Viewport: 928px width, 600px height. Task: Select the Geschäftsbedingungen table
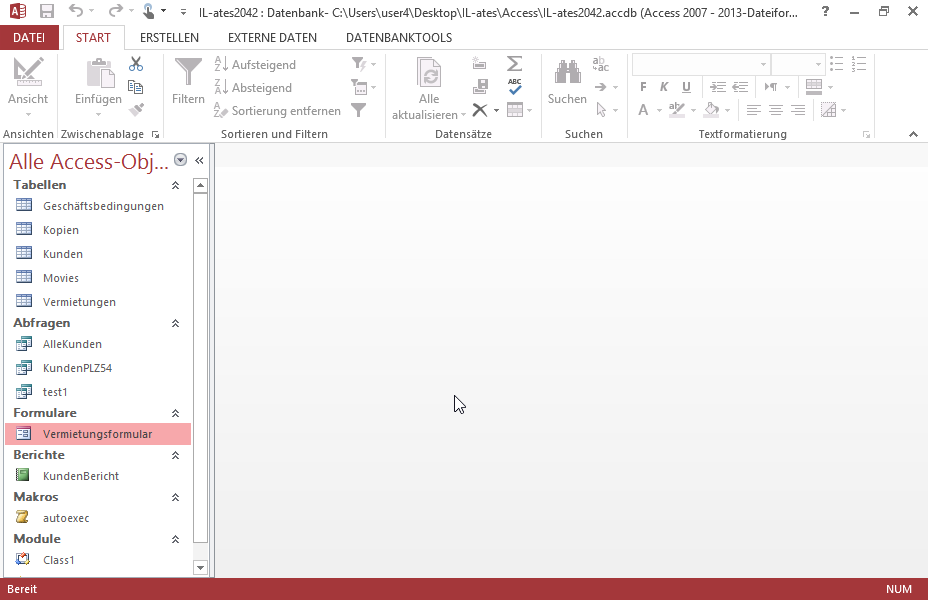click(98, 206)
